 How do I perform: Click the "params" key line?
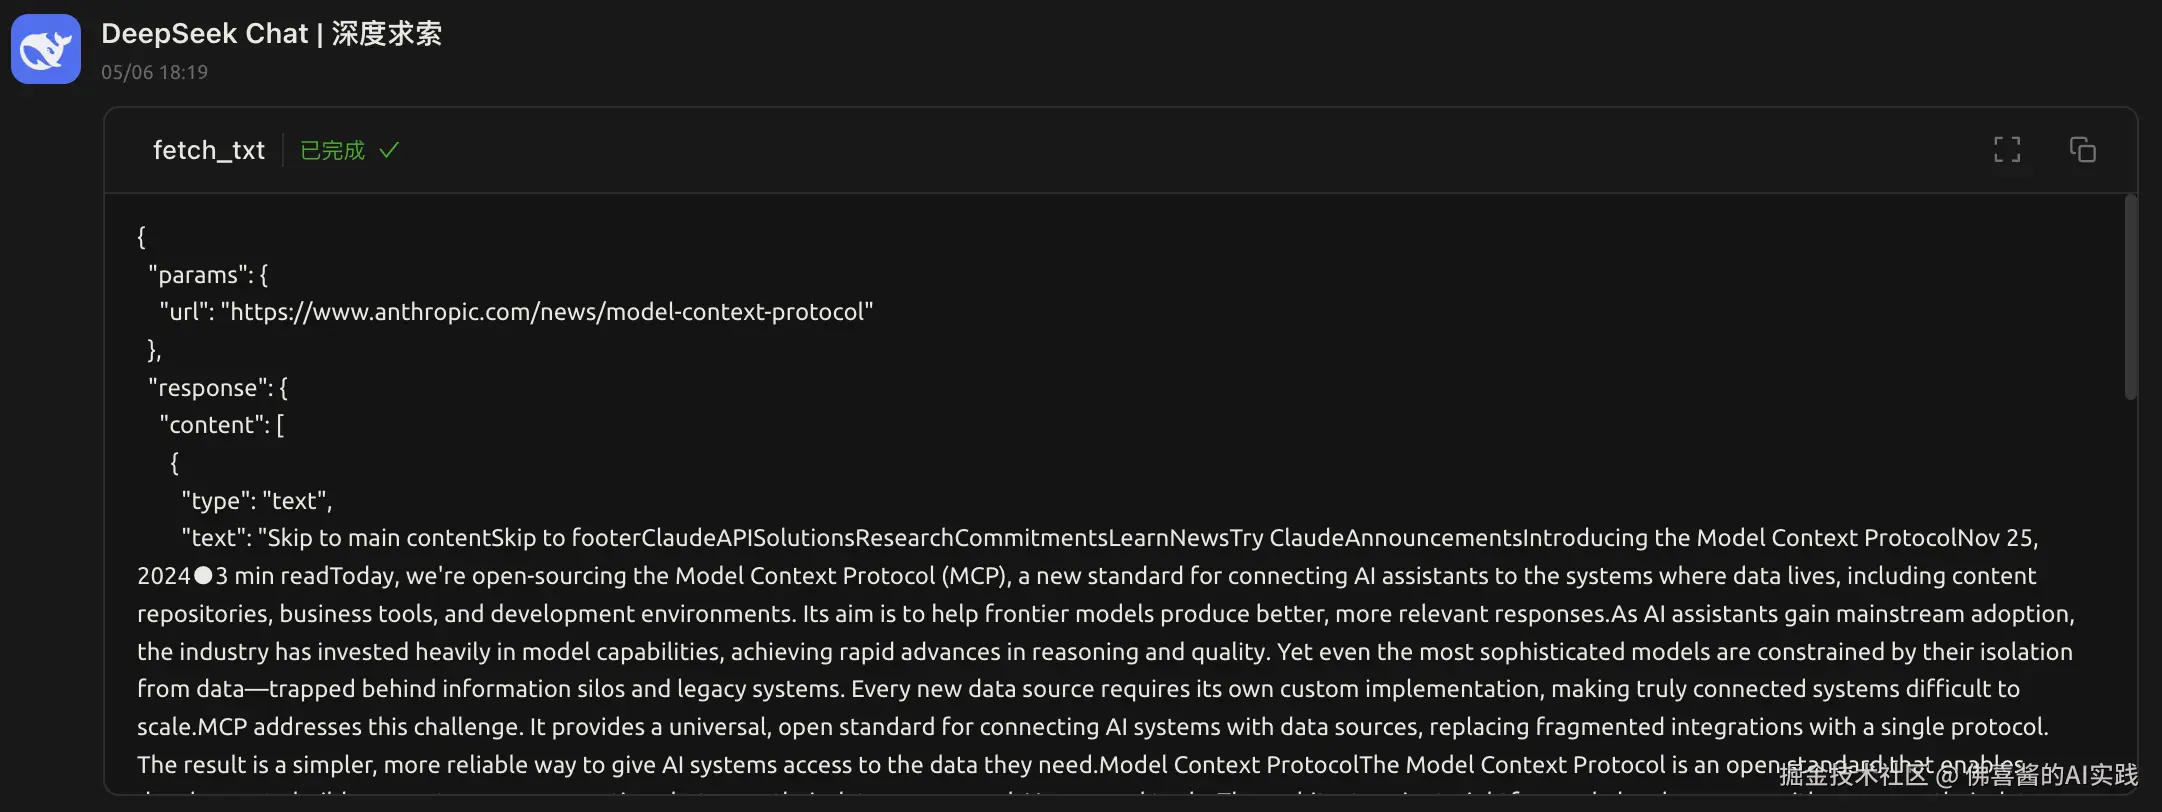pyautogui.click(x=207, y=275)
